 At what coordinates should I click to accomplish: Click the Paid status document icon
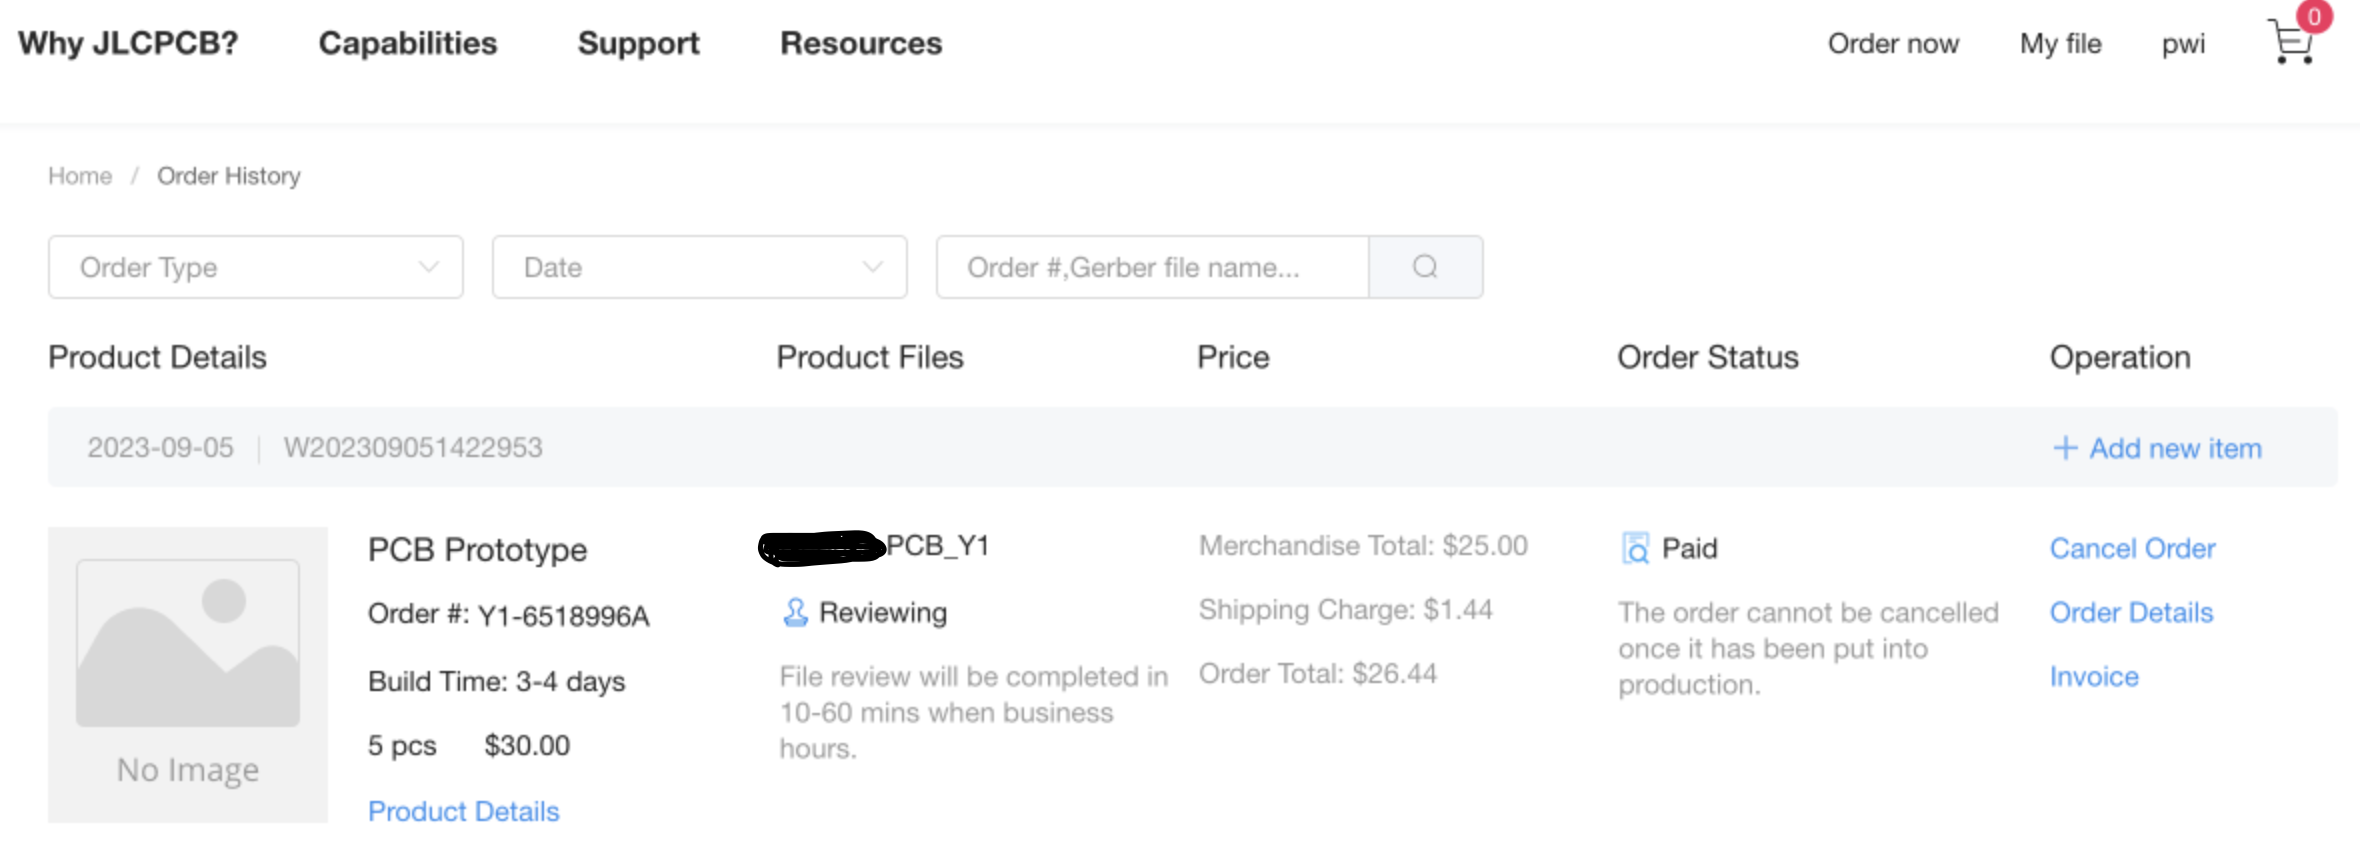[1635, 548]
